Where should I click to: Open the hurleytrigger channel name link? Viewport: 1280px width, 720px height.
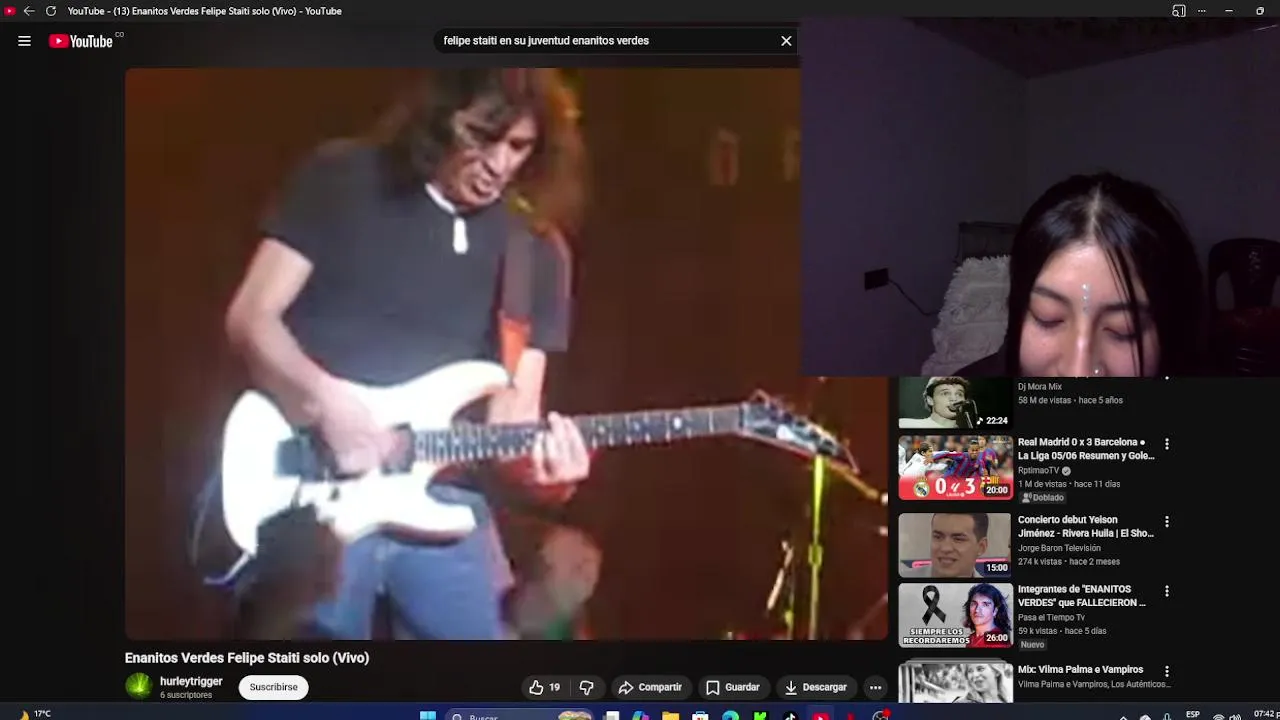point(191,681)
